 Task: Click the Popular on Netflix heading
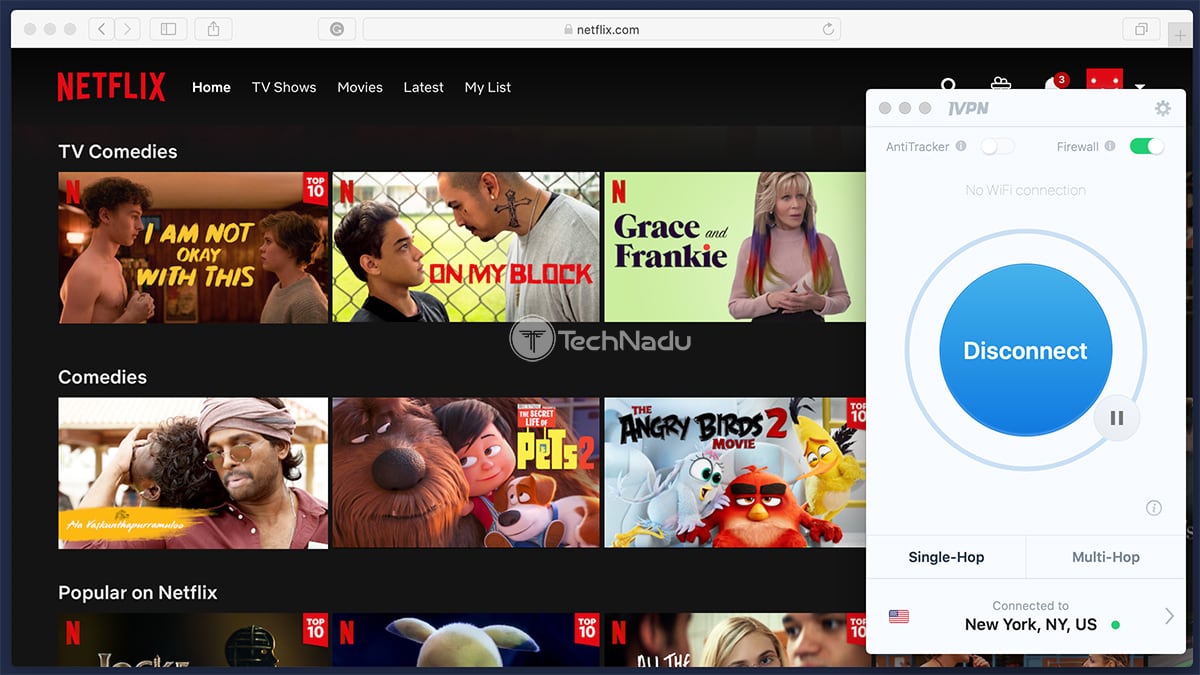coord(138,592)
